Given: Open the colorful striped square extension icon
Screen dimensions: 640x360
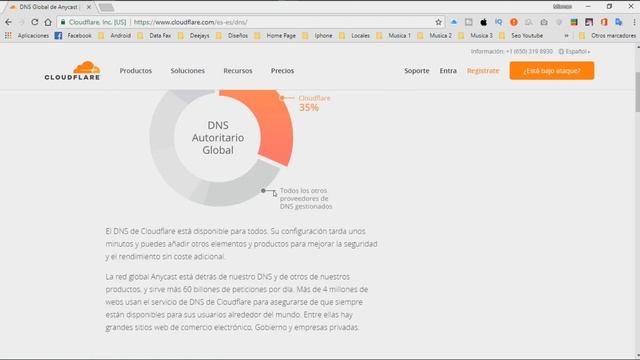Looking at the screenshot, I should pyautogui.click(x=574, y=22).
